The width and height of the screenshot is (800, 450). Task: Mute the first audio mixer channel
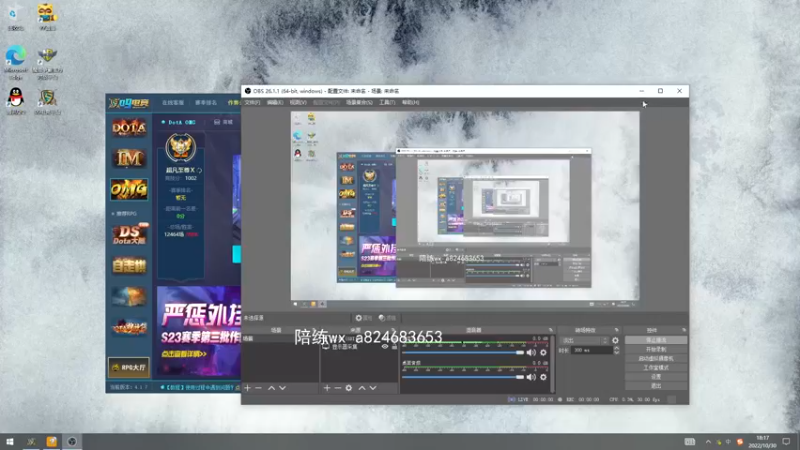531,353
